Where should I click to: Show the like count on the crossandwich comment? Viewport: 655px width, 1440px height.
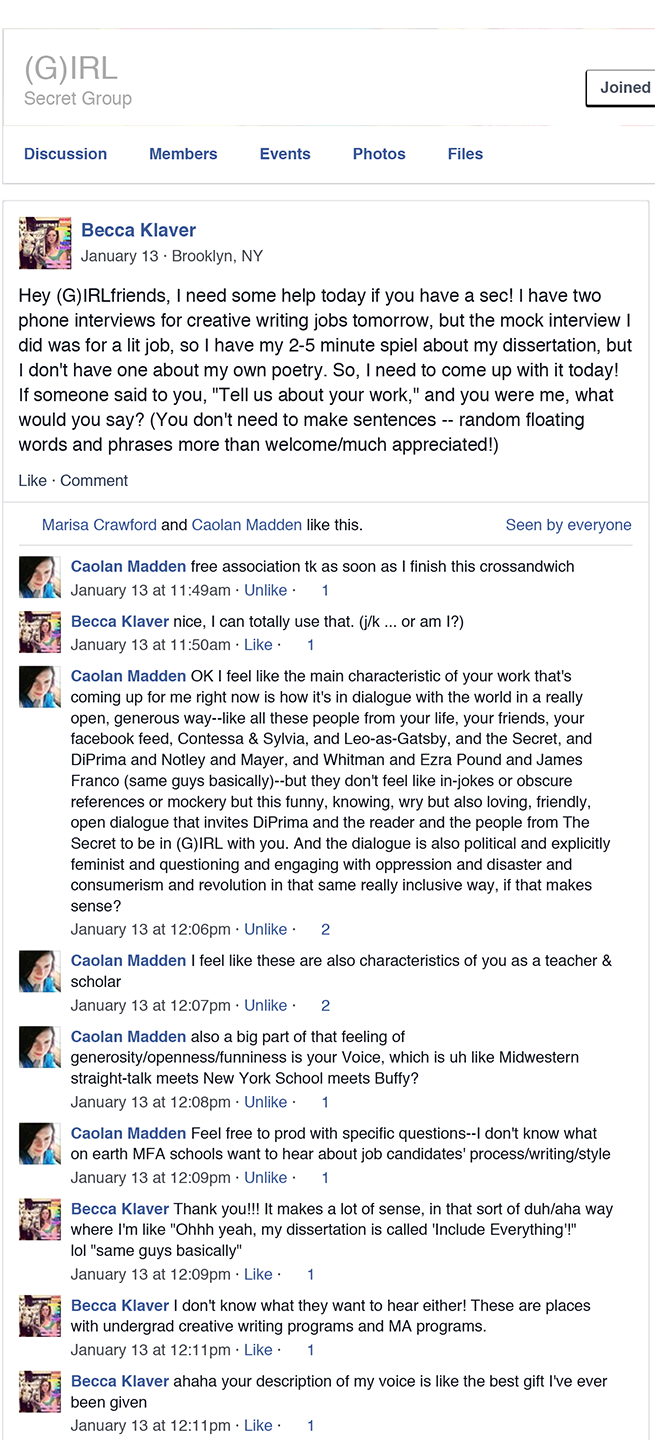click(325, 591)
